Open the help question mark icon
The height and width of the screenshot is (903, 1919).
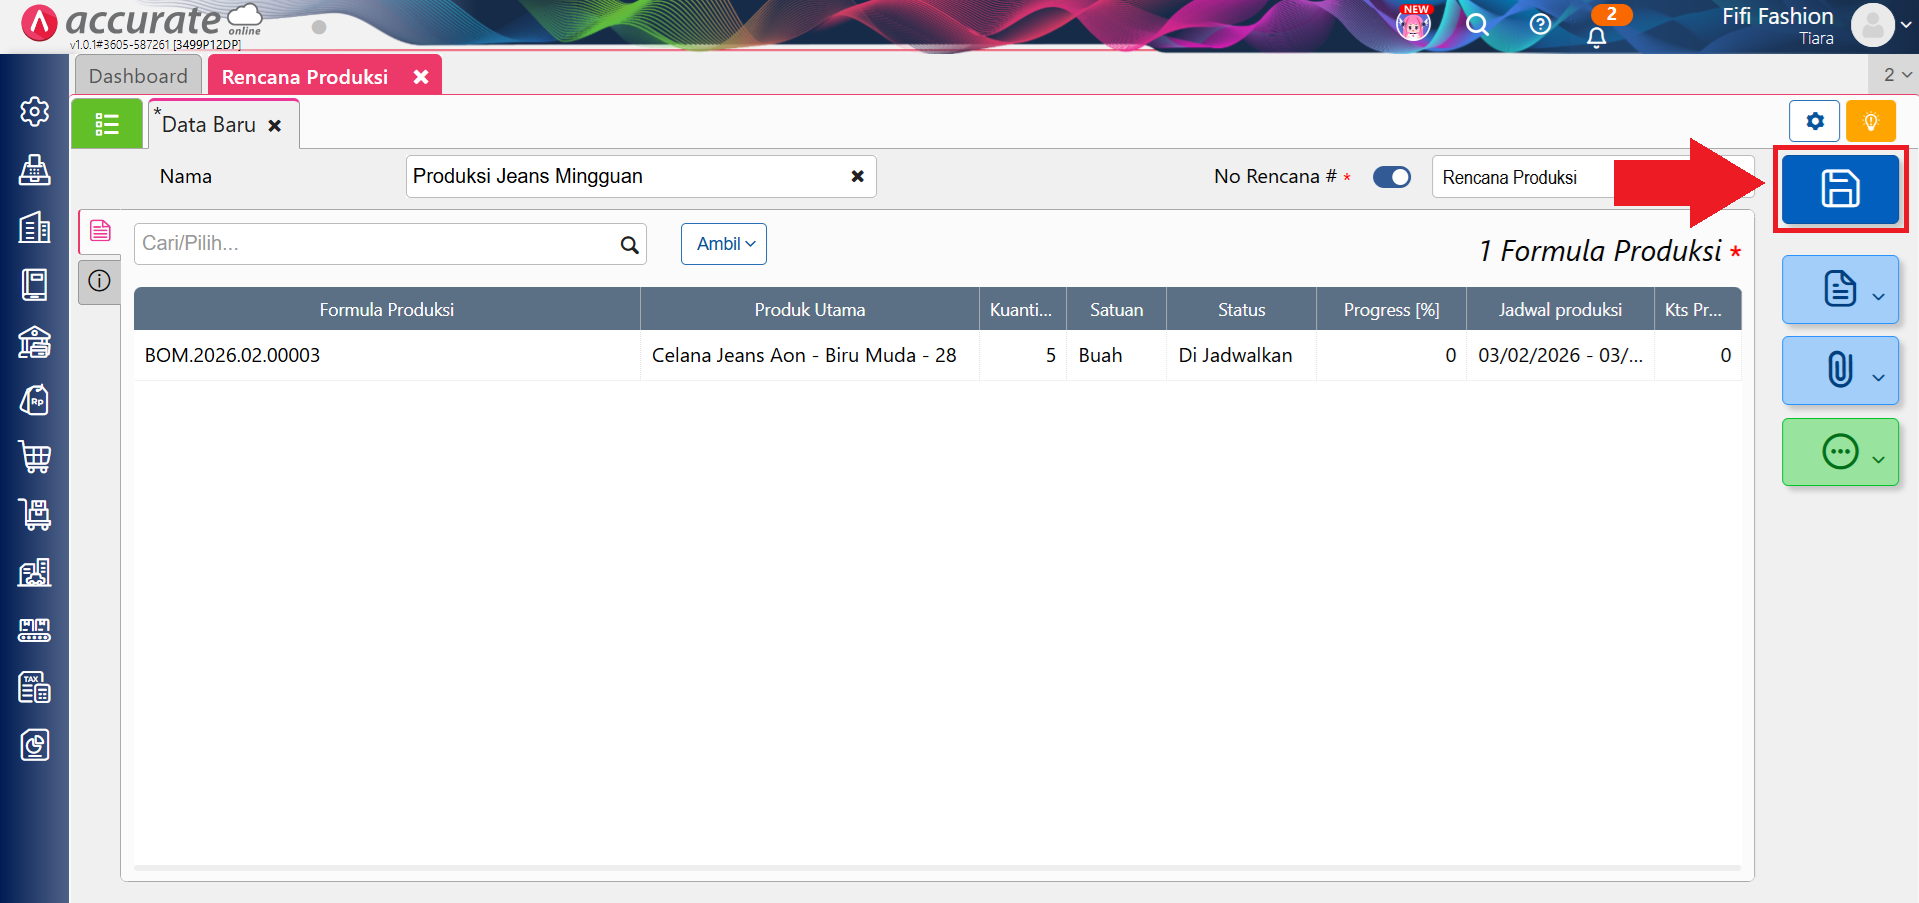(x=1540, y=25)
